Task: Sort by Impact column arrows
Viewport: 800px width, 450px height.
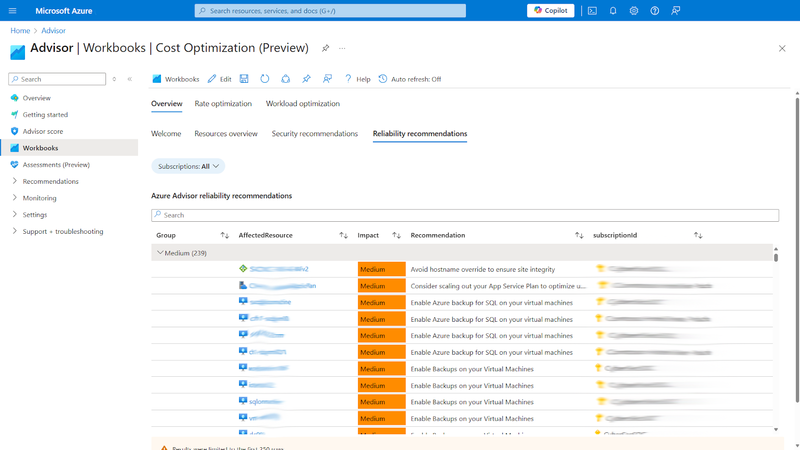Action: pyautogui.click(x=396, y=235)
